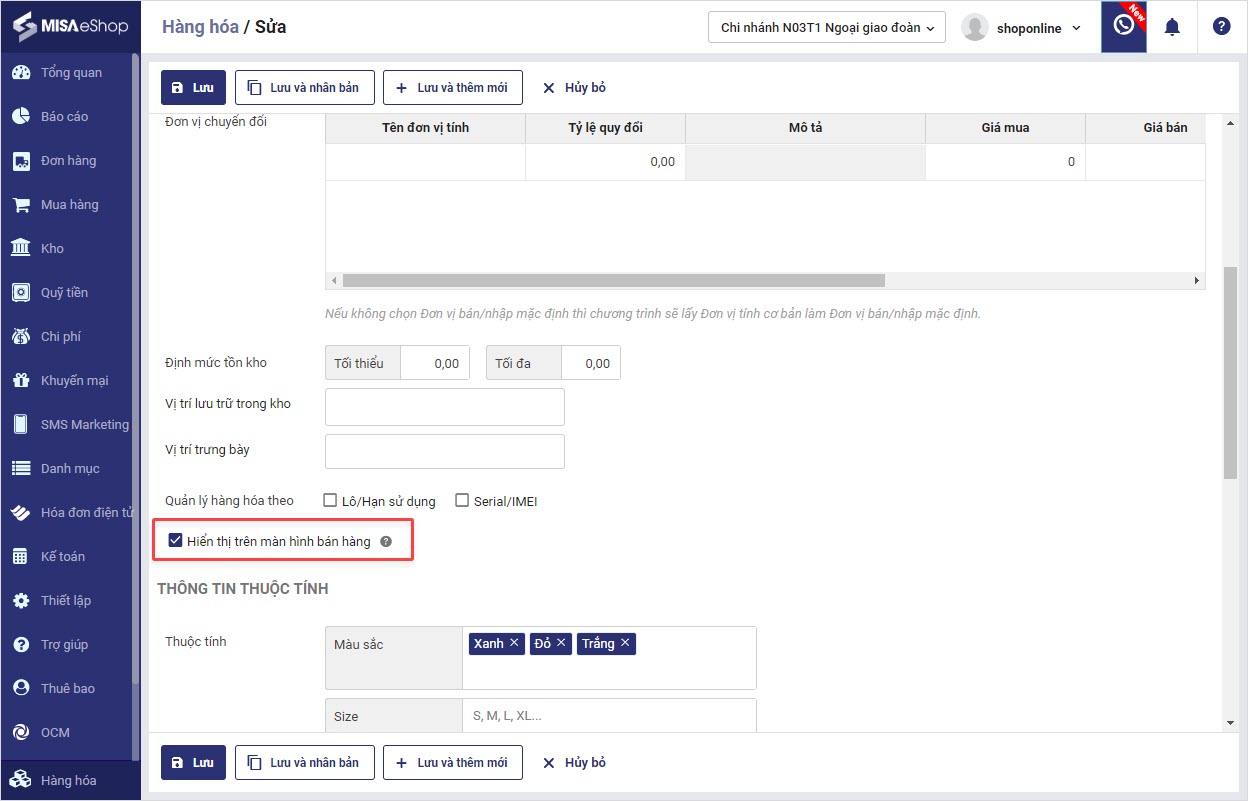
Task: Uncheck Hiển thị trên màn hình bán hàng
Action: click(x=176, y=541)
